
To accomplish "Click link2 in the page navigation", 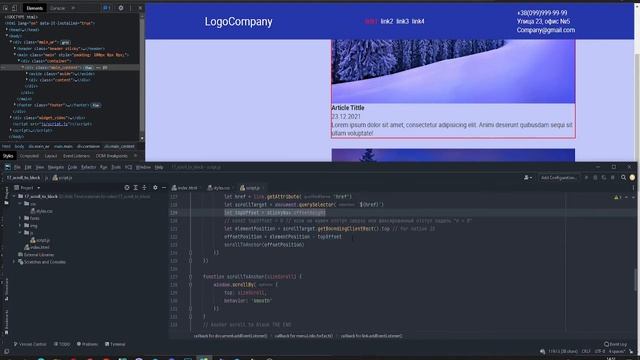I will tap(387, 21).
